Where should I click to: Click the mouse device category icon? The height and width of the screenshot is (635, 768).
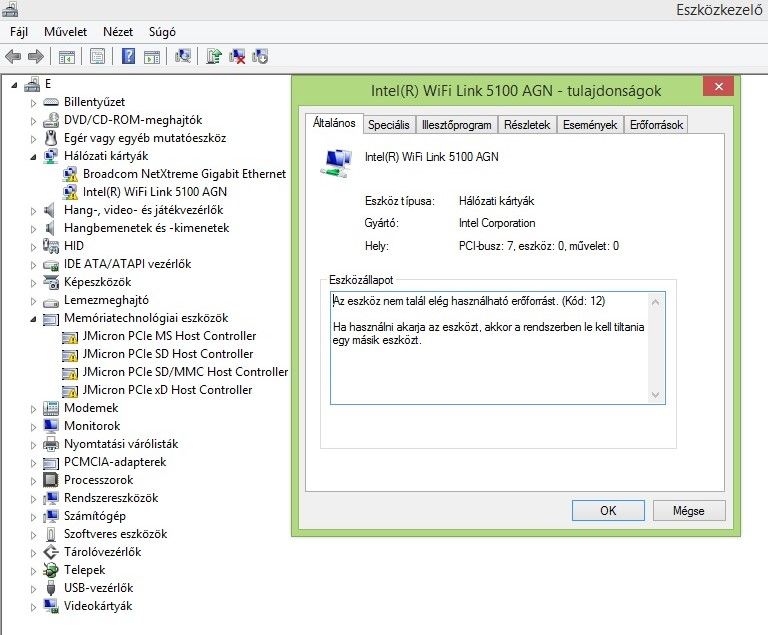click(x=51, y=138)
